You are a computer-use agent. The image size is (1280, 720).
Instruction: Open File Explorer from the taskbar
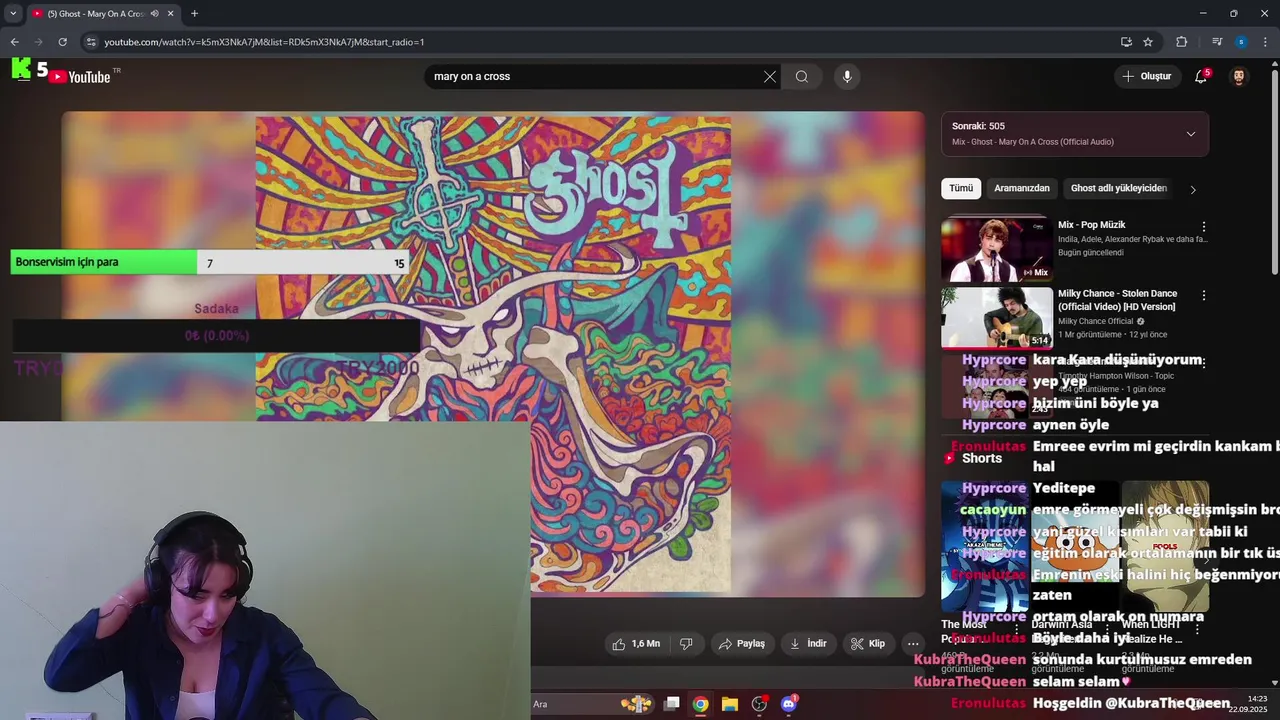(730, 704)
